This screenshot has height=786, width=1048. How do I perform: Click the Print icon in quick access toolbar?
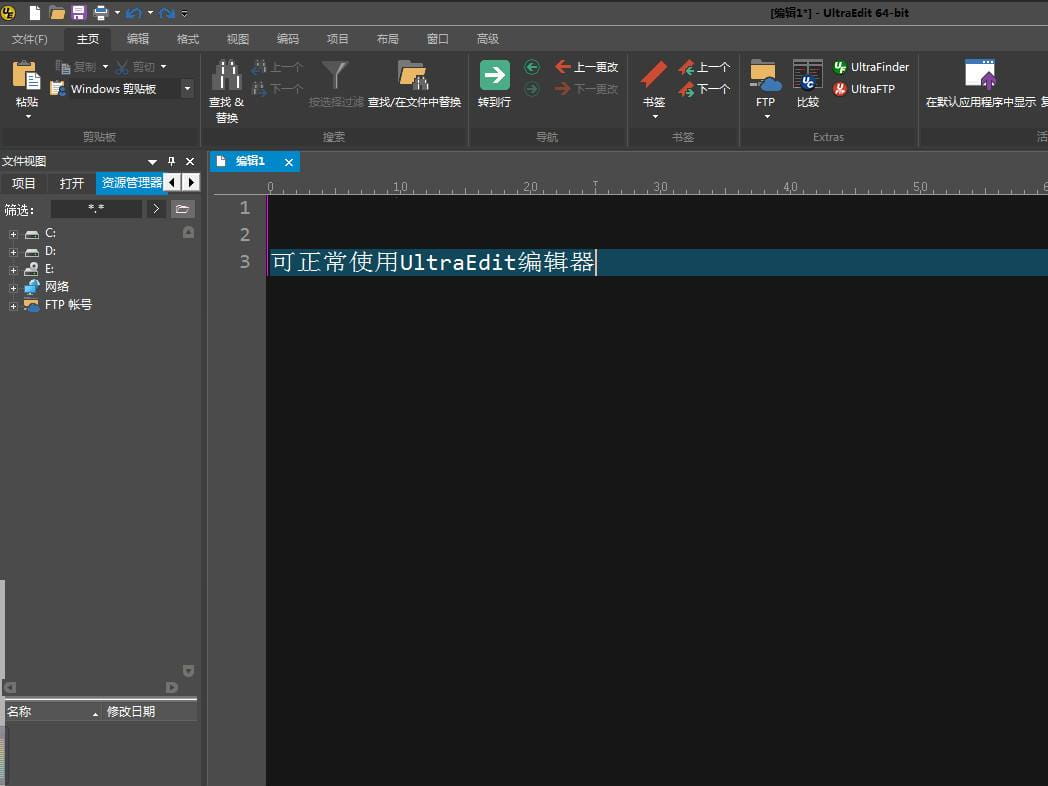pos(100,12)
